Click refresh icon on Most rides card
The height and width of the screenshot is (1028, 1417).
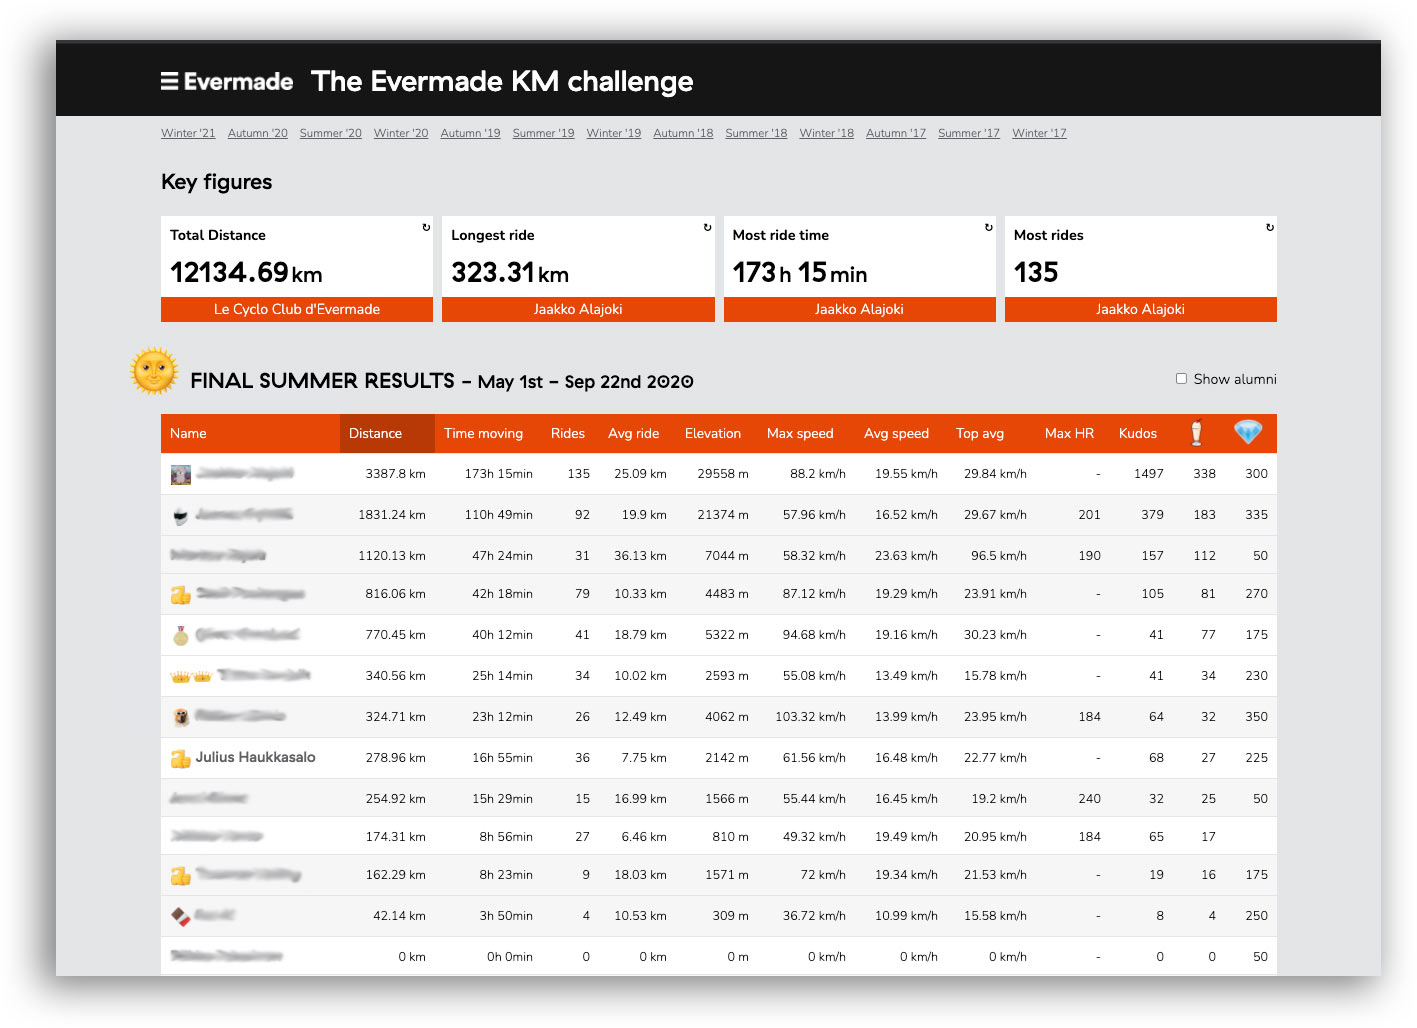pyautogui.click(x=1270, y=228)
